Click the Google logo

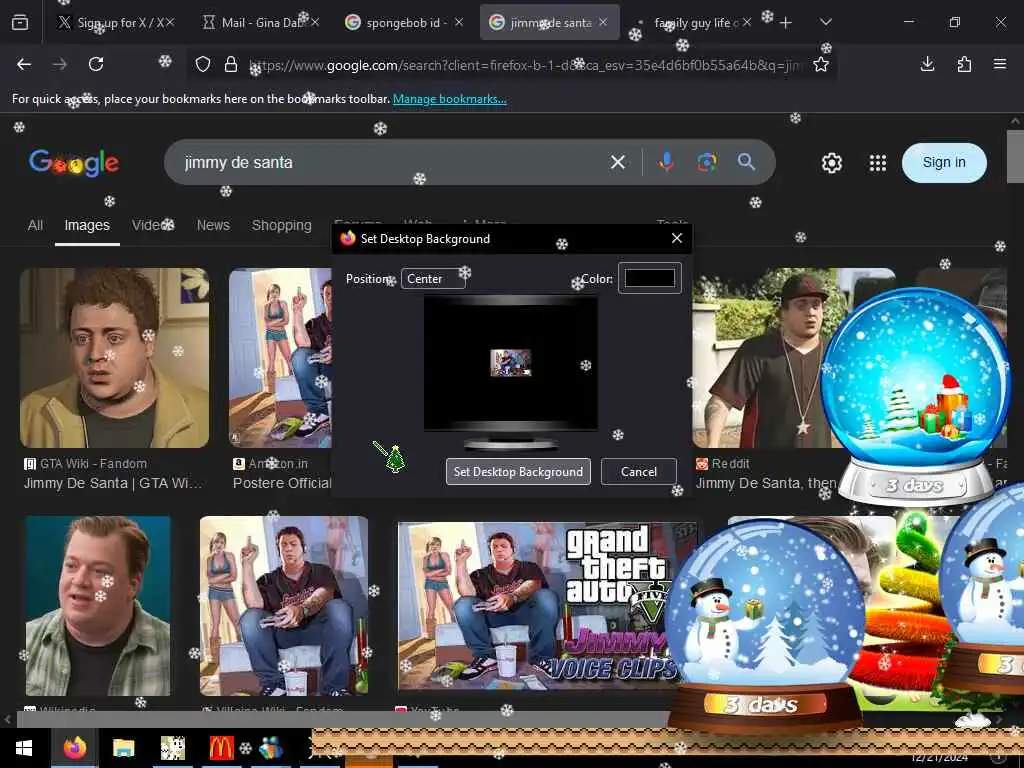[x=74, y=163]
